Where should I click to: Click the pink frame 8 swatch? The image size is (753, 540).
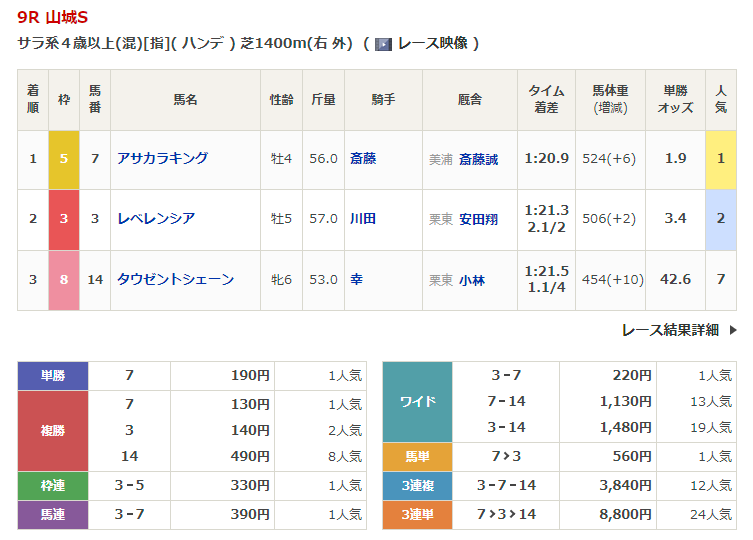(x=64, y=279)
